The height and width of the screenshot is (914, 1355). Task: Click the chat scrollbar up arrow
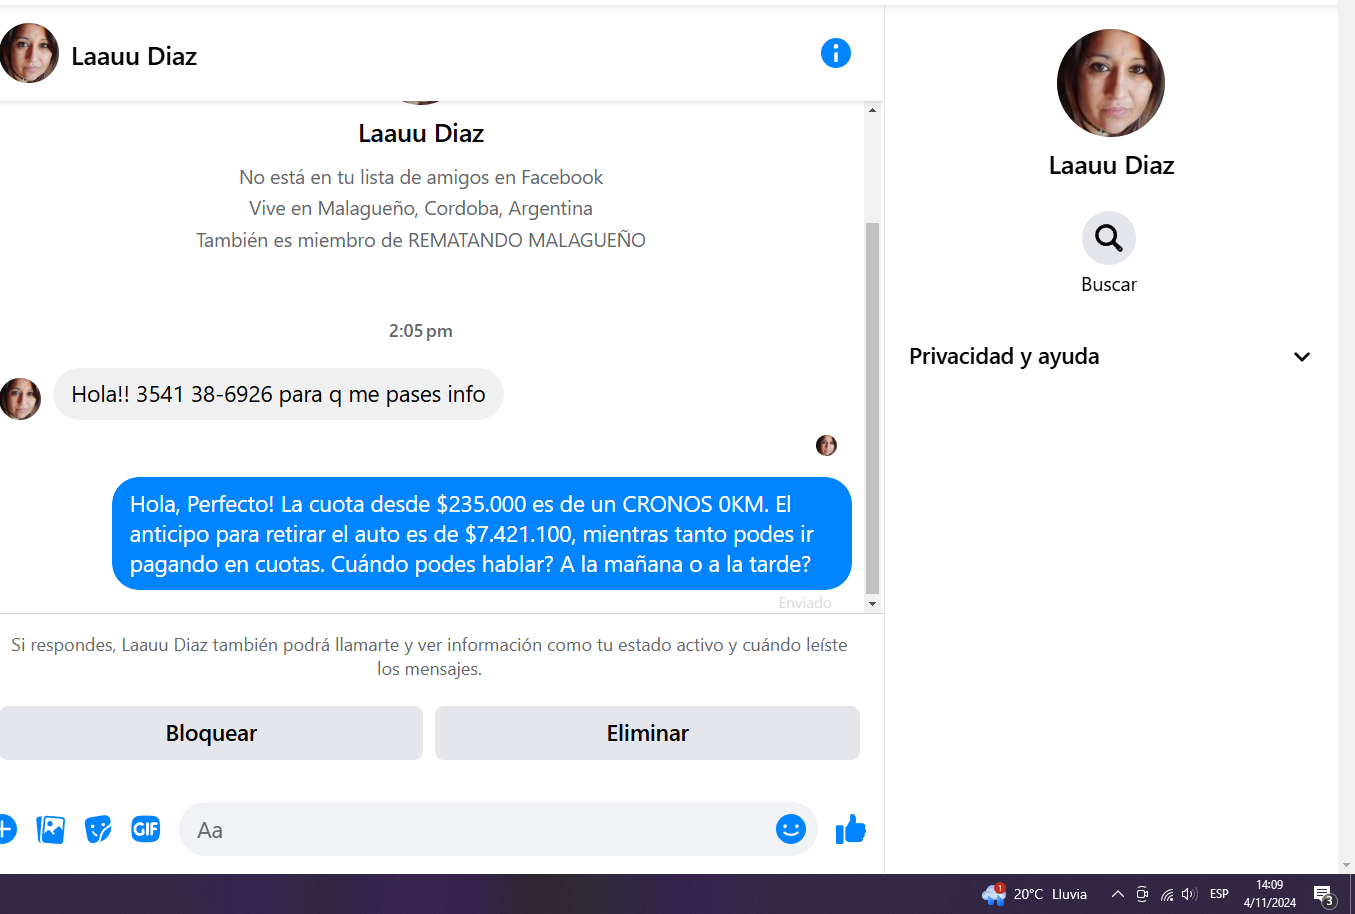pos(872,110)
